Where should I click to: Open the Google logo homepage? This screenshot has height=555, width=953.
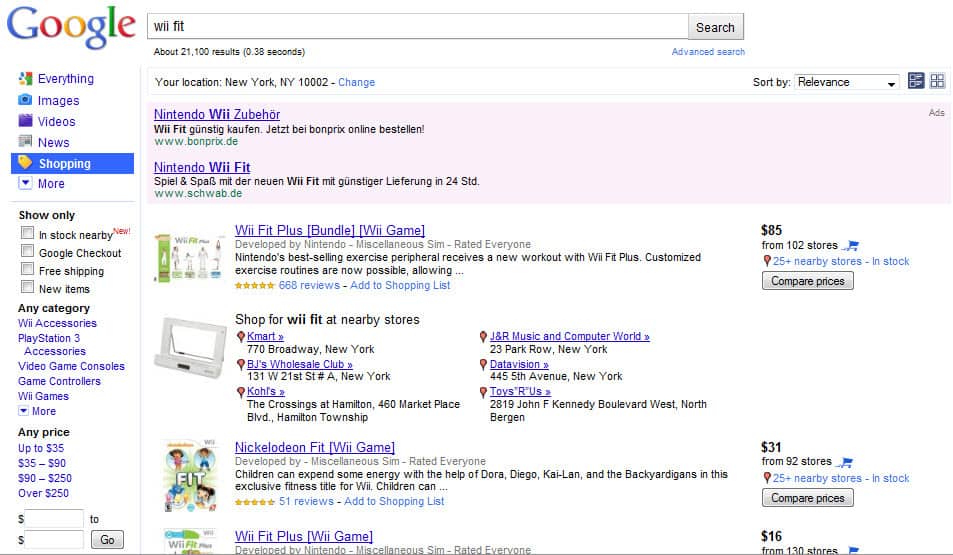(71, 27)
